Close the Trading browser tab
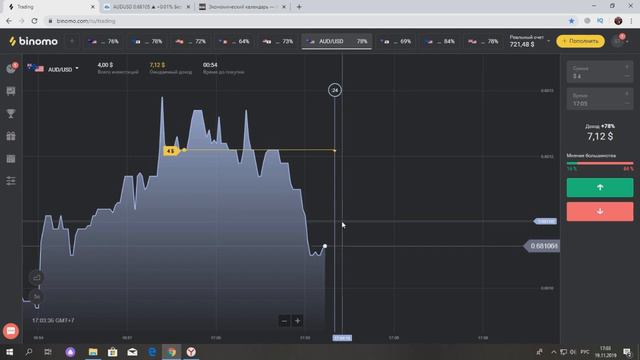This screenshot has width=640, height=360. pos(93,7)
